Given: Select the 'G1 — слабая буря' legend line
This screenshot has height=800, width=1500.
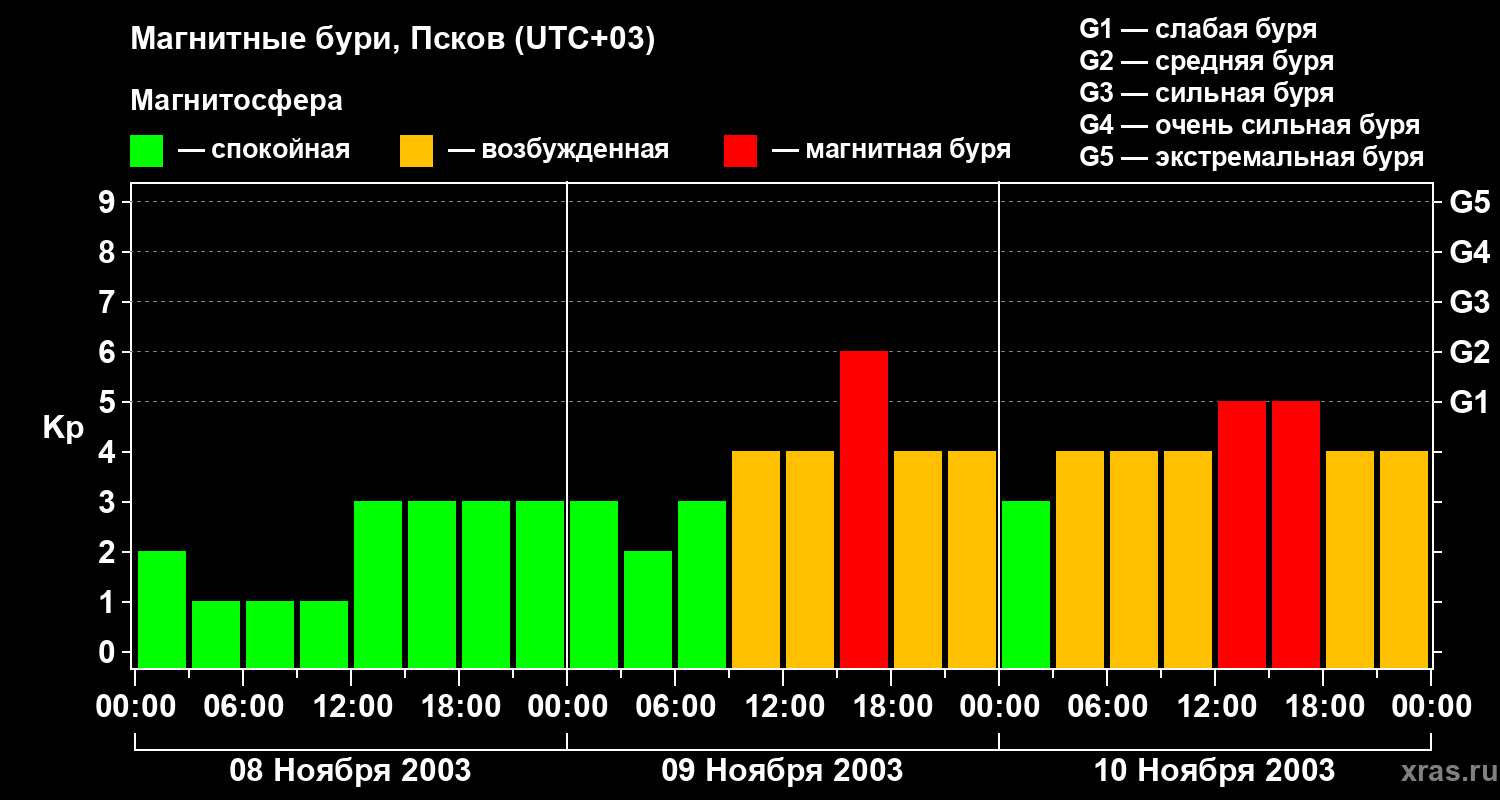Looking at the screenshot, I should click(1198, 29).
